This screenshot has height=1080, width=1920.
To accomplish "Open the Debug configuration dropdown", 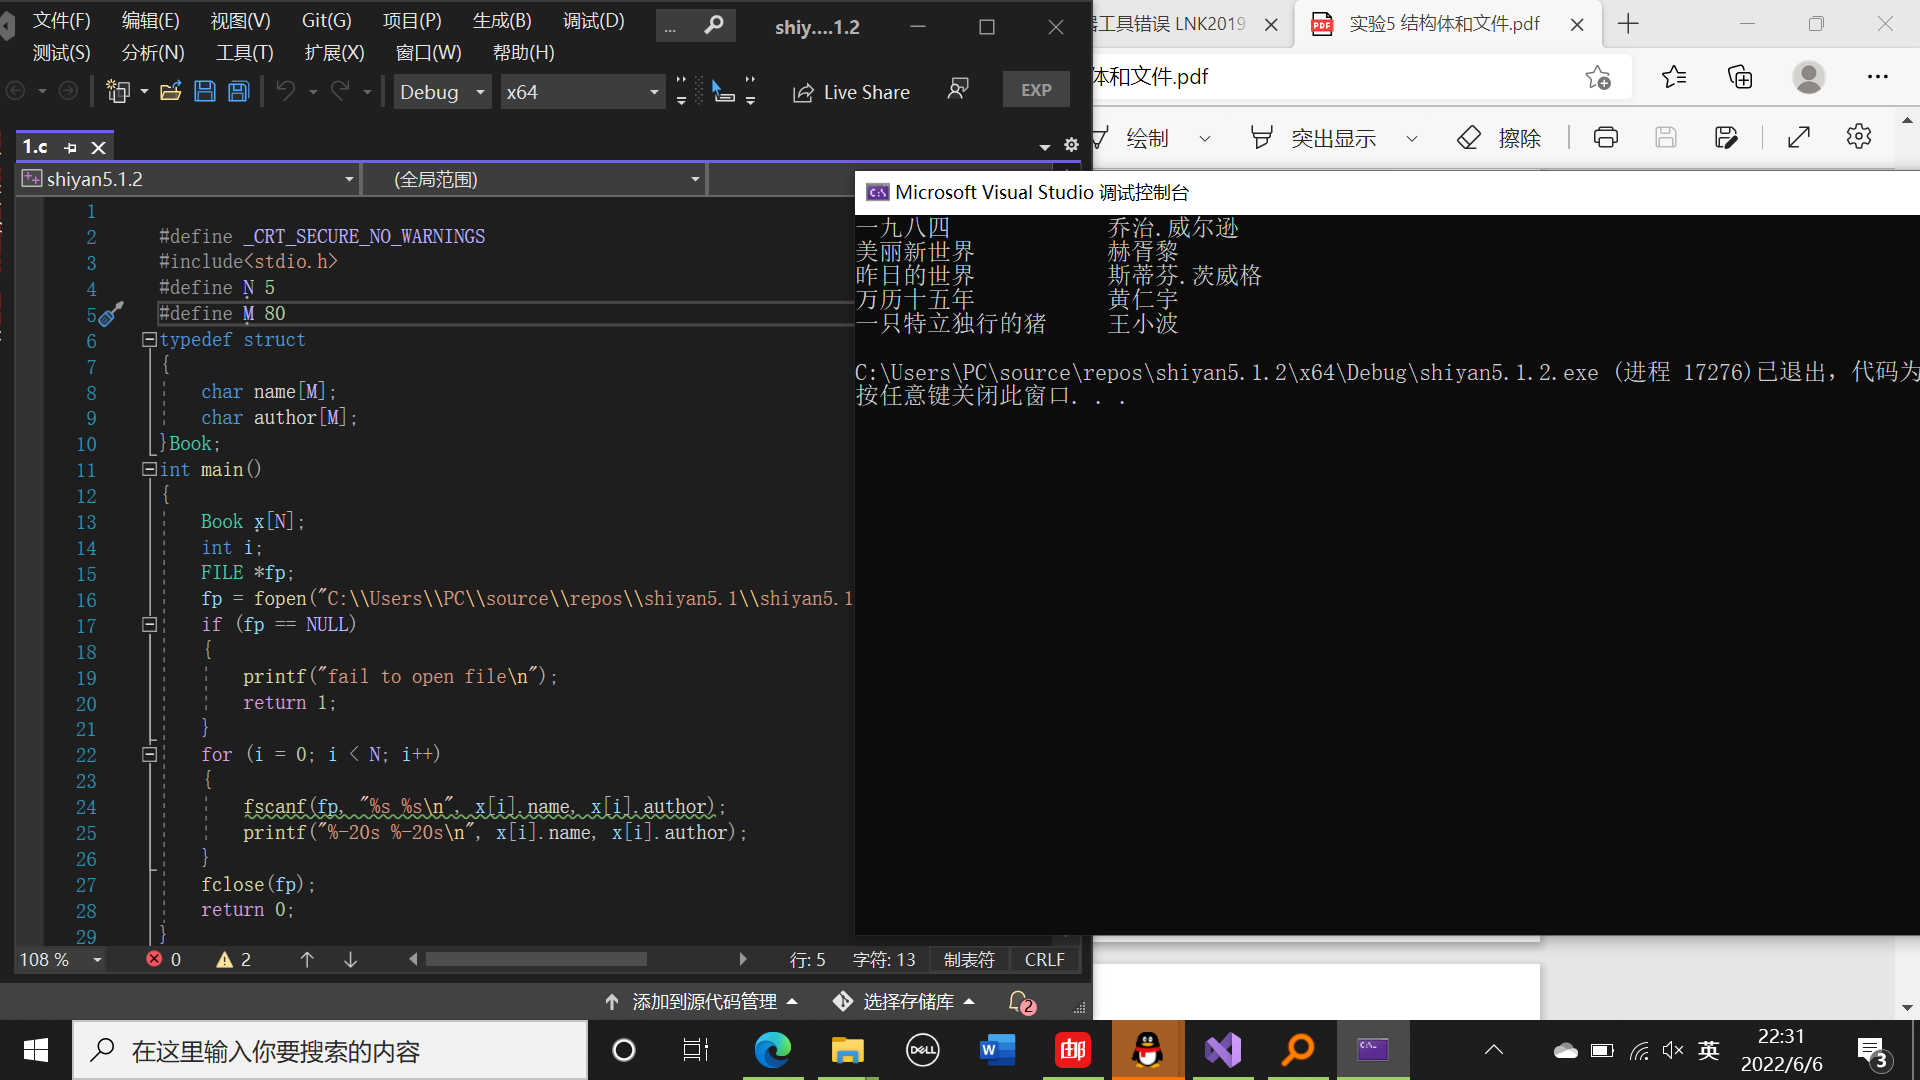I will click(x=441, y=92).
